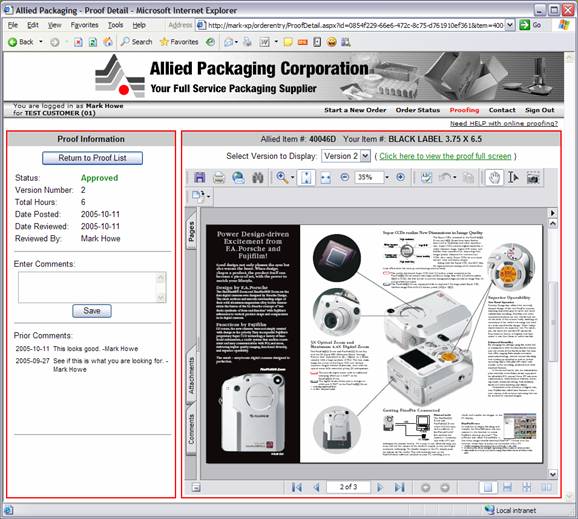This screenshot has width=578, height=519.
Task: Click the binoculars Search icon
Action: point(258,178)
